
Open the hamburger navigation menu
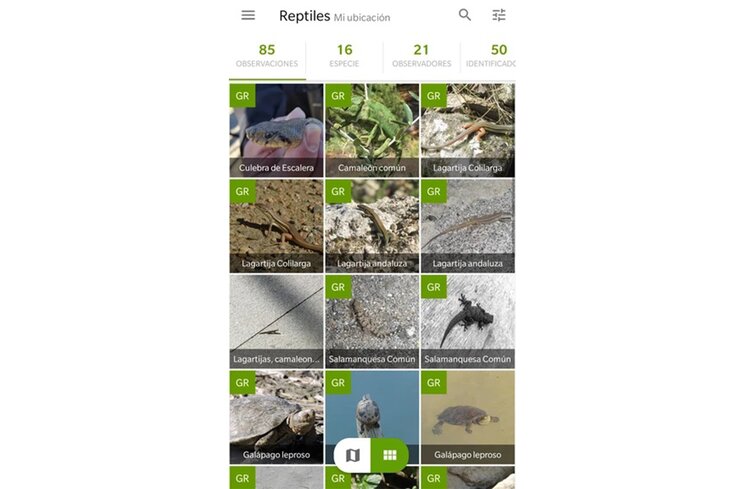[x=248, y=15]
